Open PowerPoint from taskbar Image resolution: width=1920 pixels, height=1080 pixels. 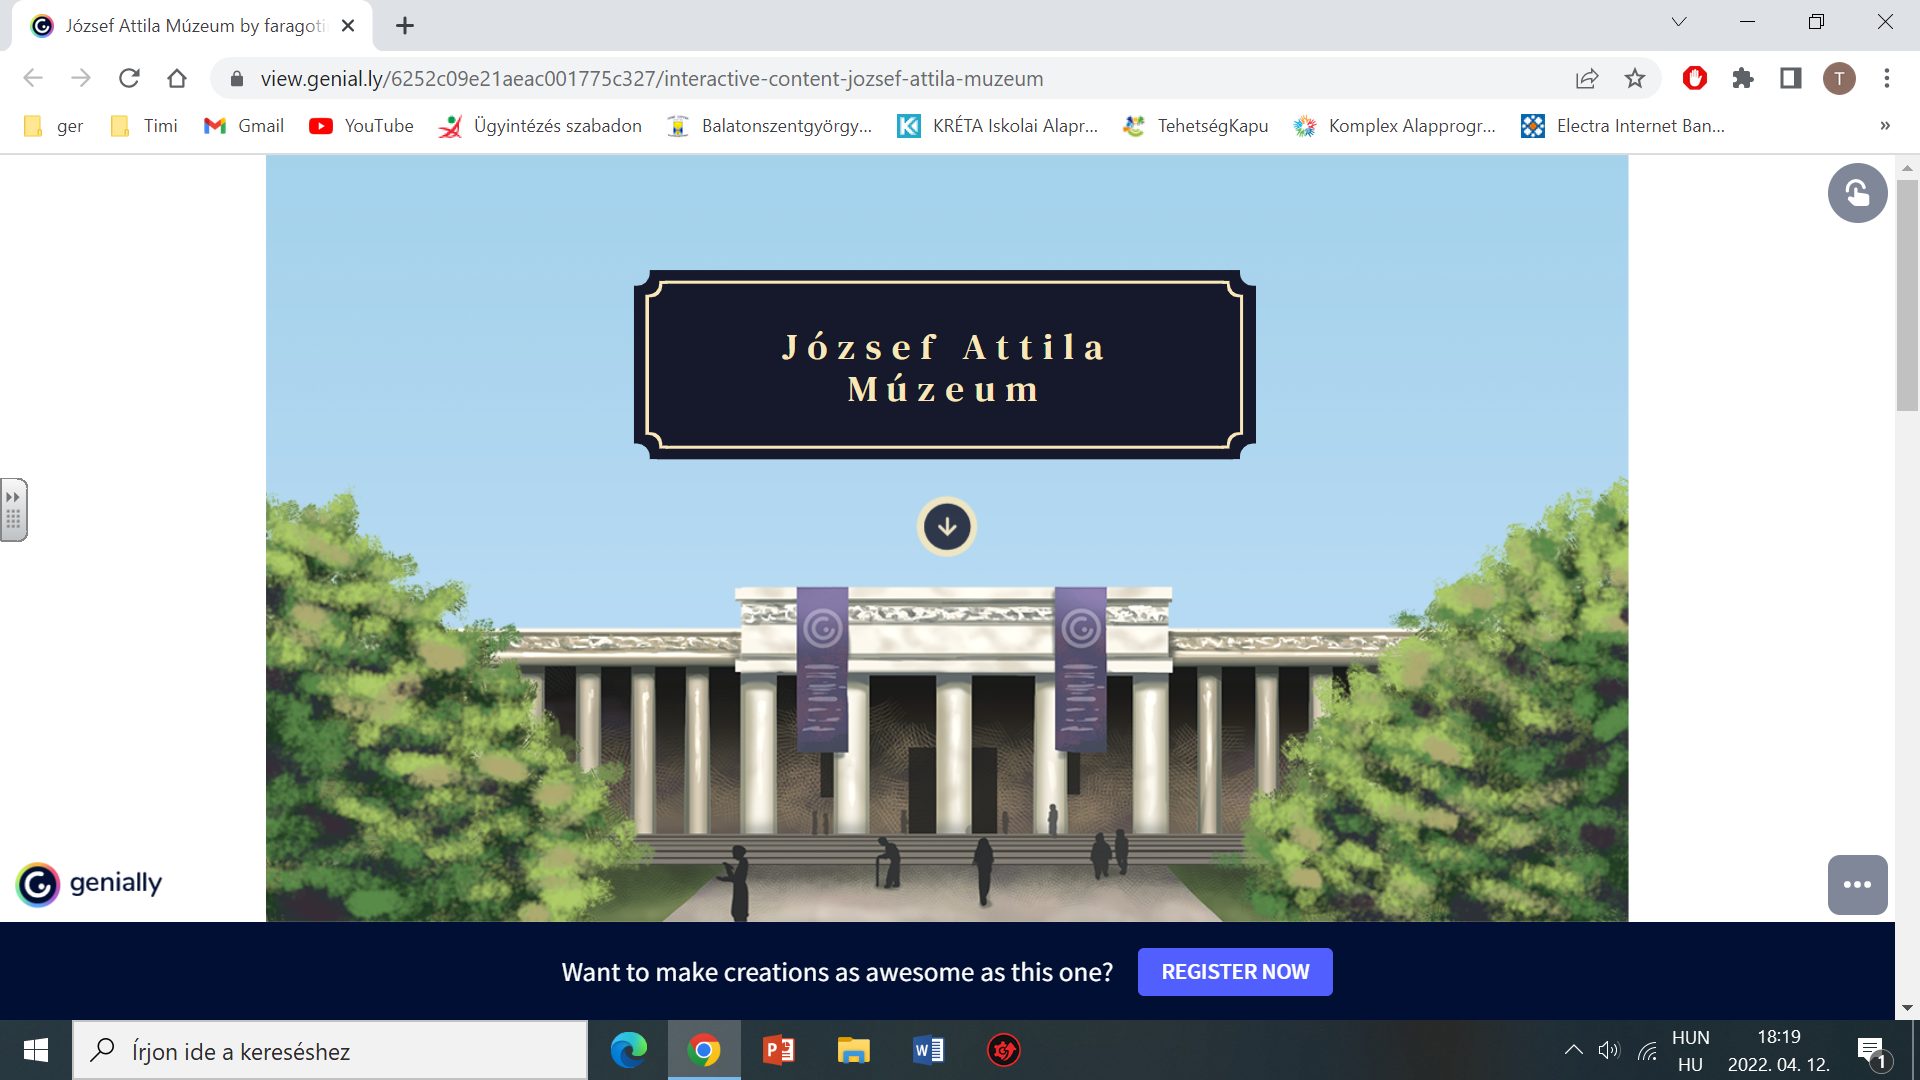pyautogui.click(x=779, y=1050)
